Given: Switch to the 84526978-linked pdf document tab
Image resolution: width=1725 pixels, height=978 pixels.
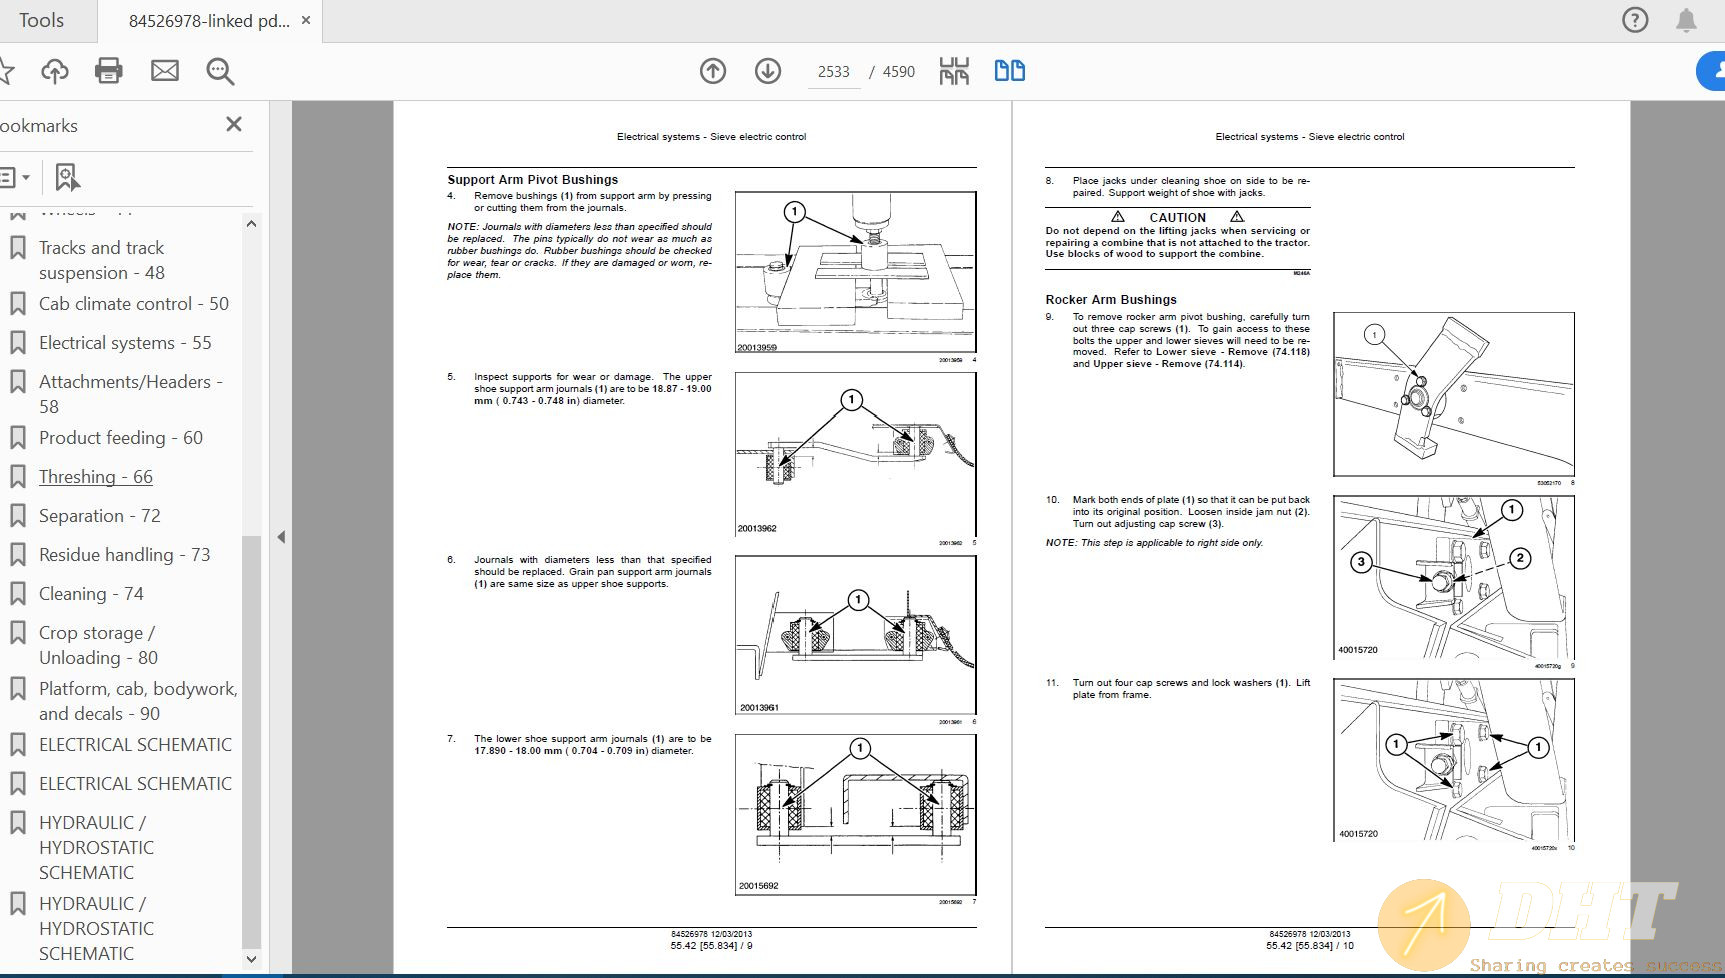Looking at the screenshot, I should point(208,20).
